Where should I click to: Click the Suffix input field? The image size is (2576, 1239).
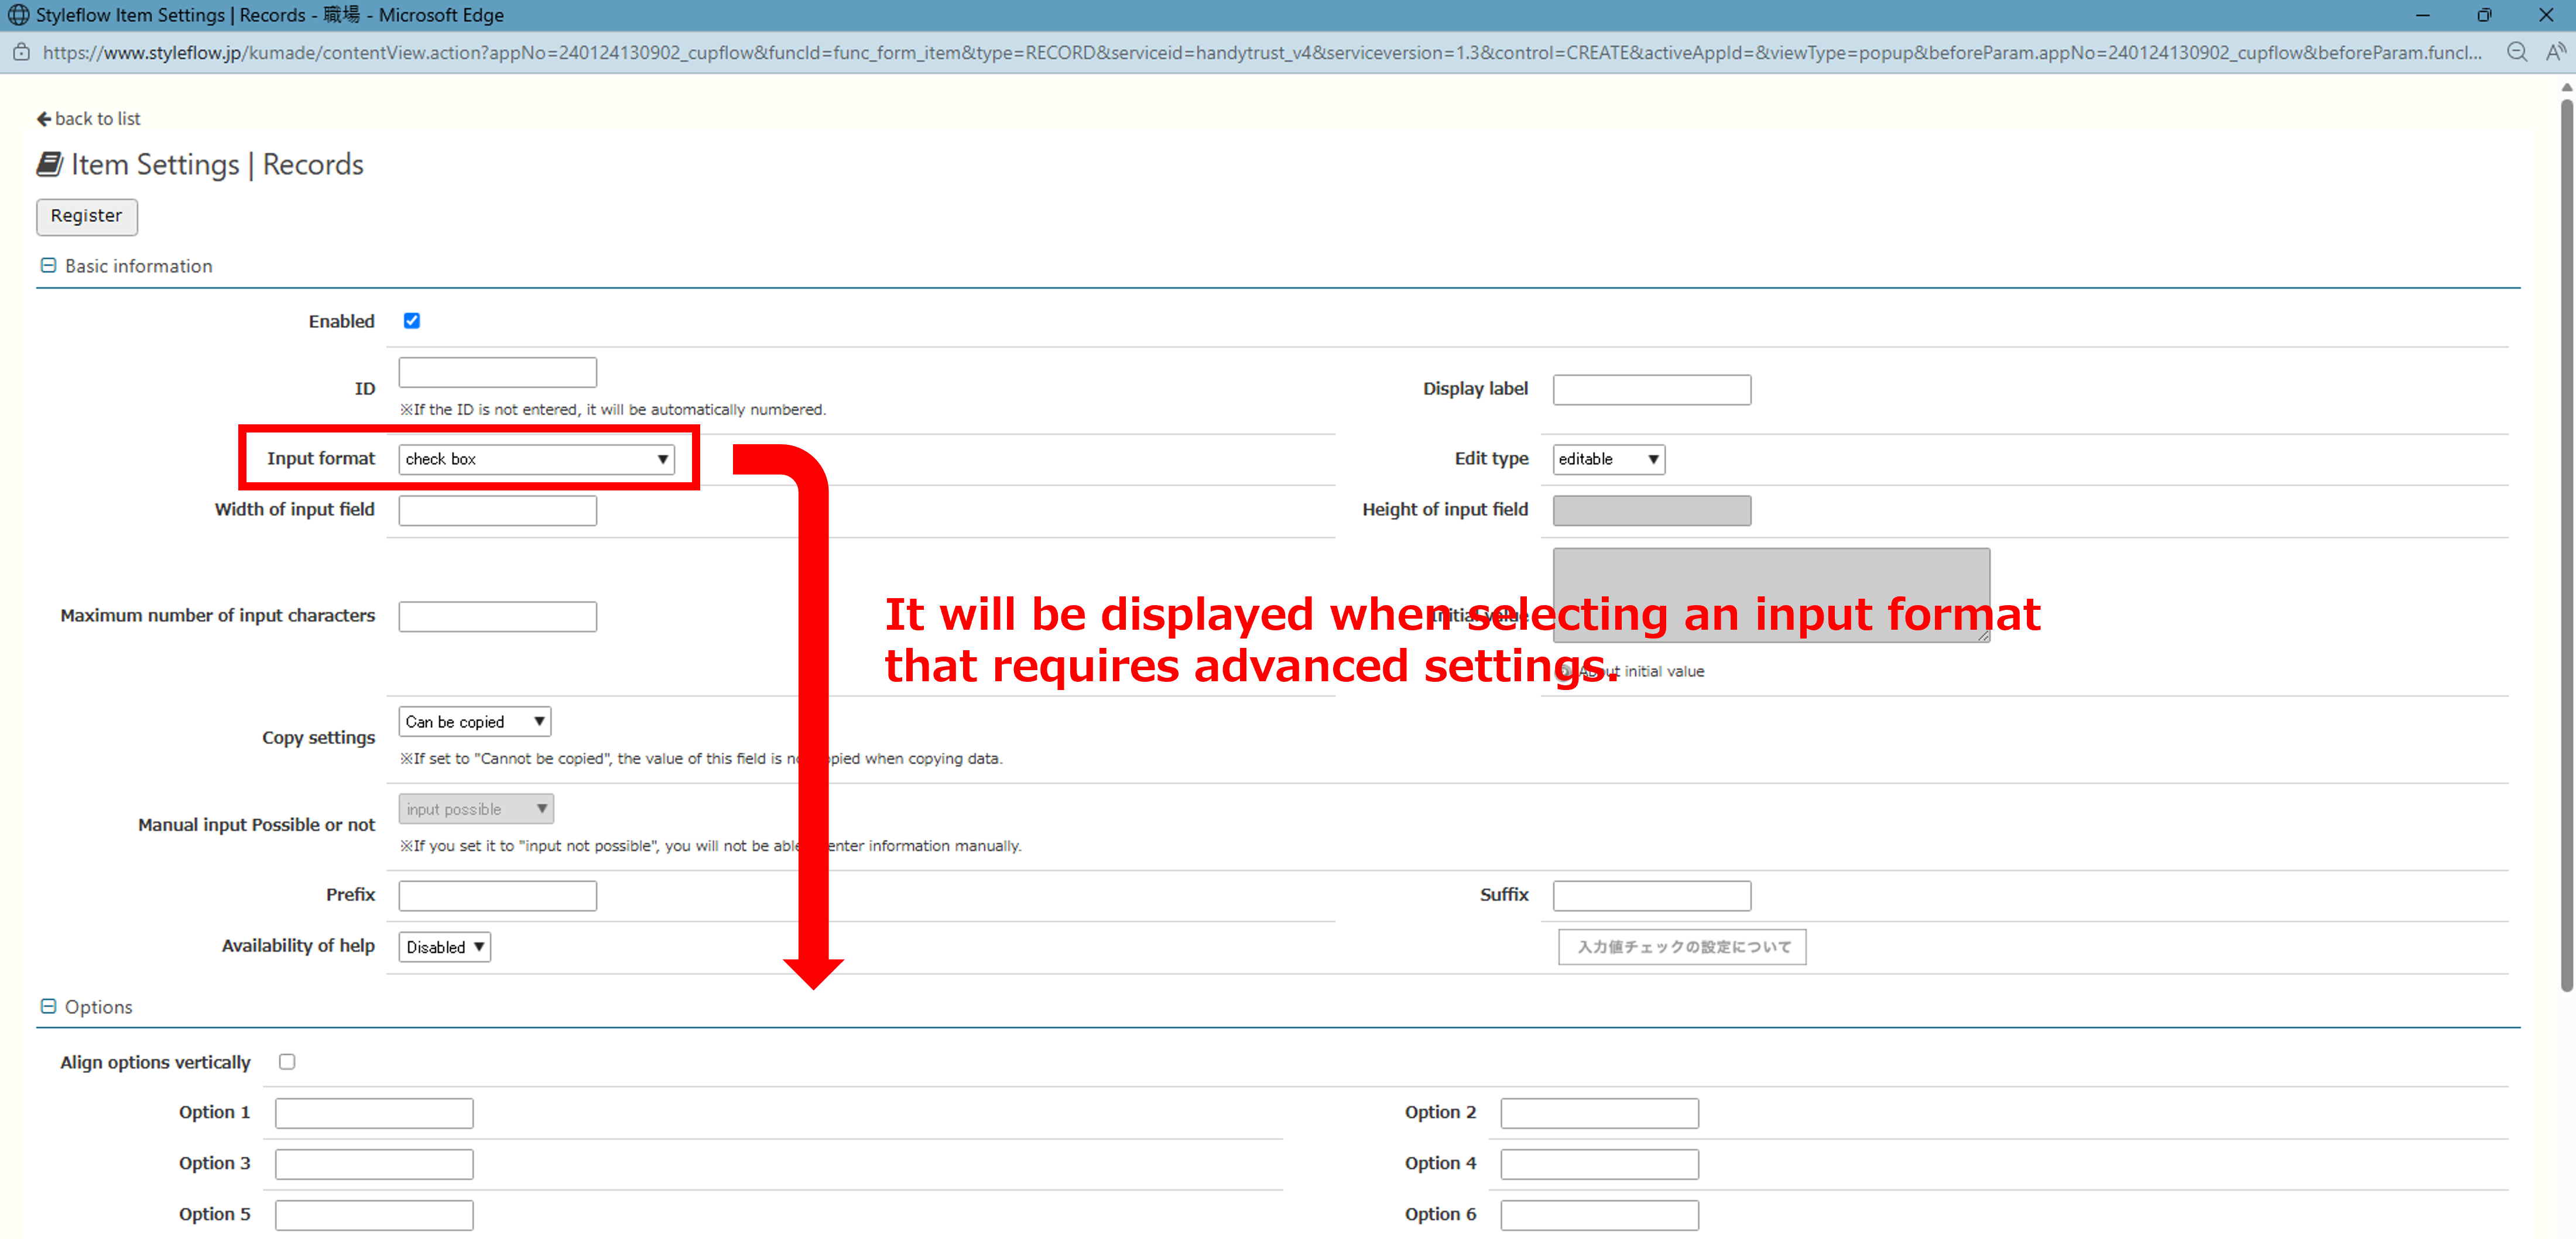pos(1652,895)
